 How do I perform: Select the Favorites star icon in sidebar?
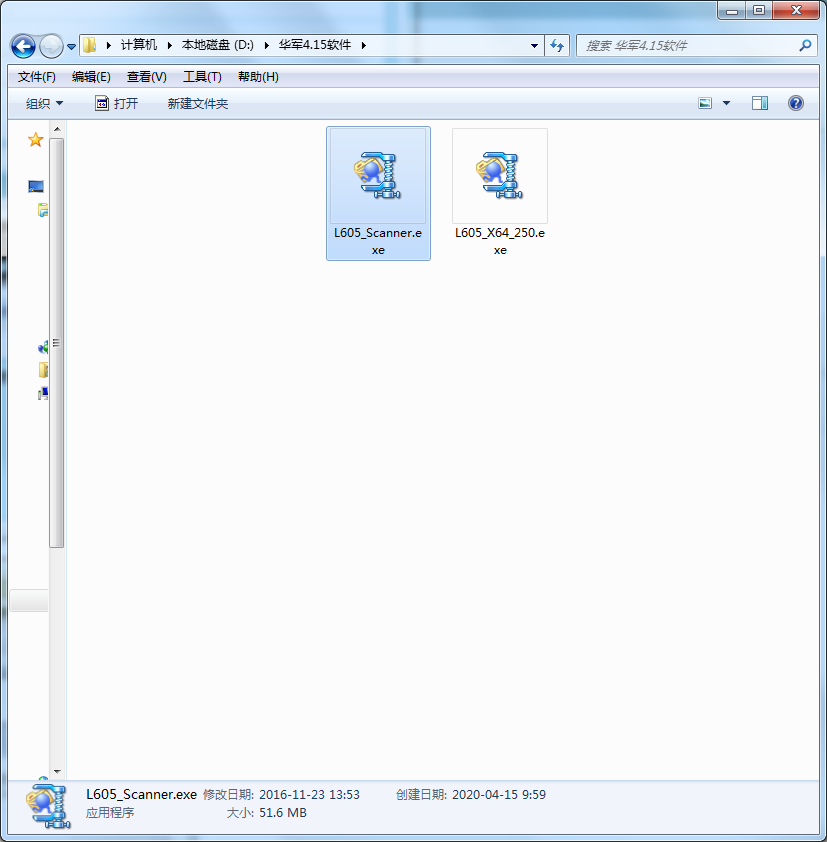tap(35, 141)
